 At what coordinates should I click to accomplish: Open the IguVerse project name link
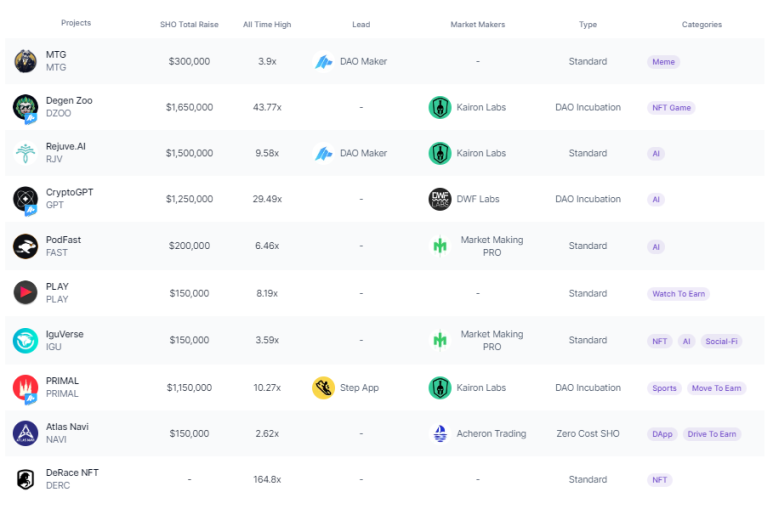click(x=65, y=334)
